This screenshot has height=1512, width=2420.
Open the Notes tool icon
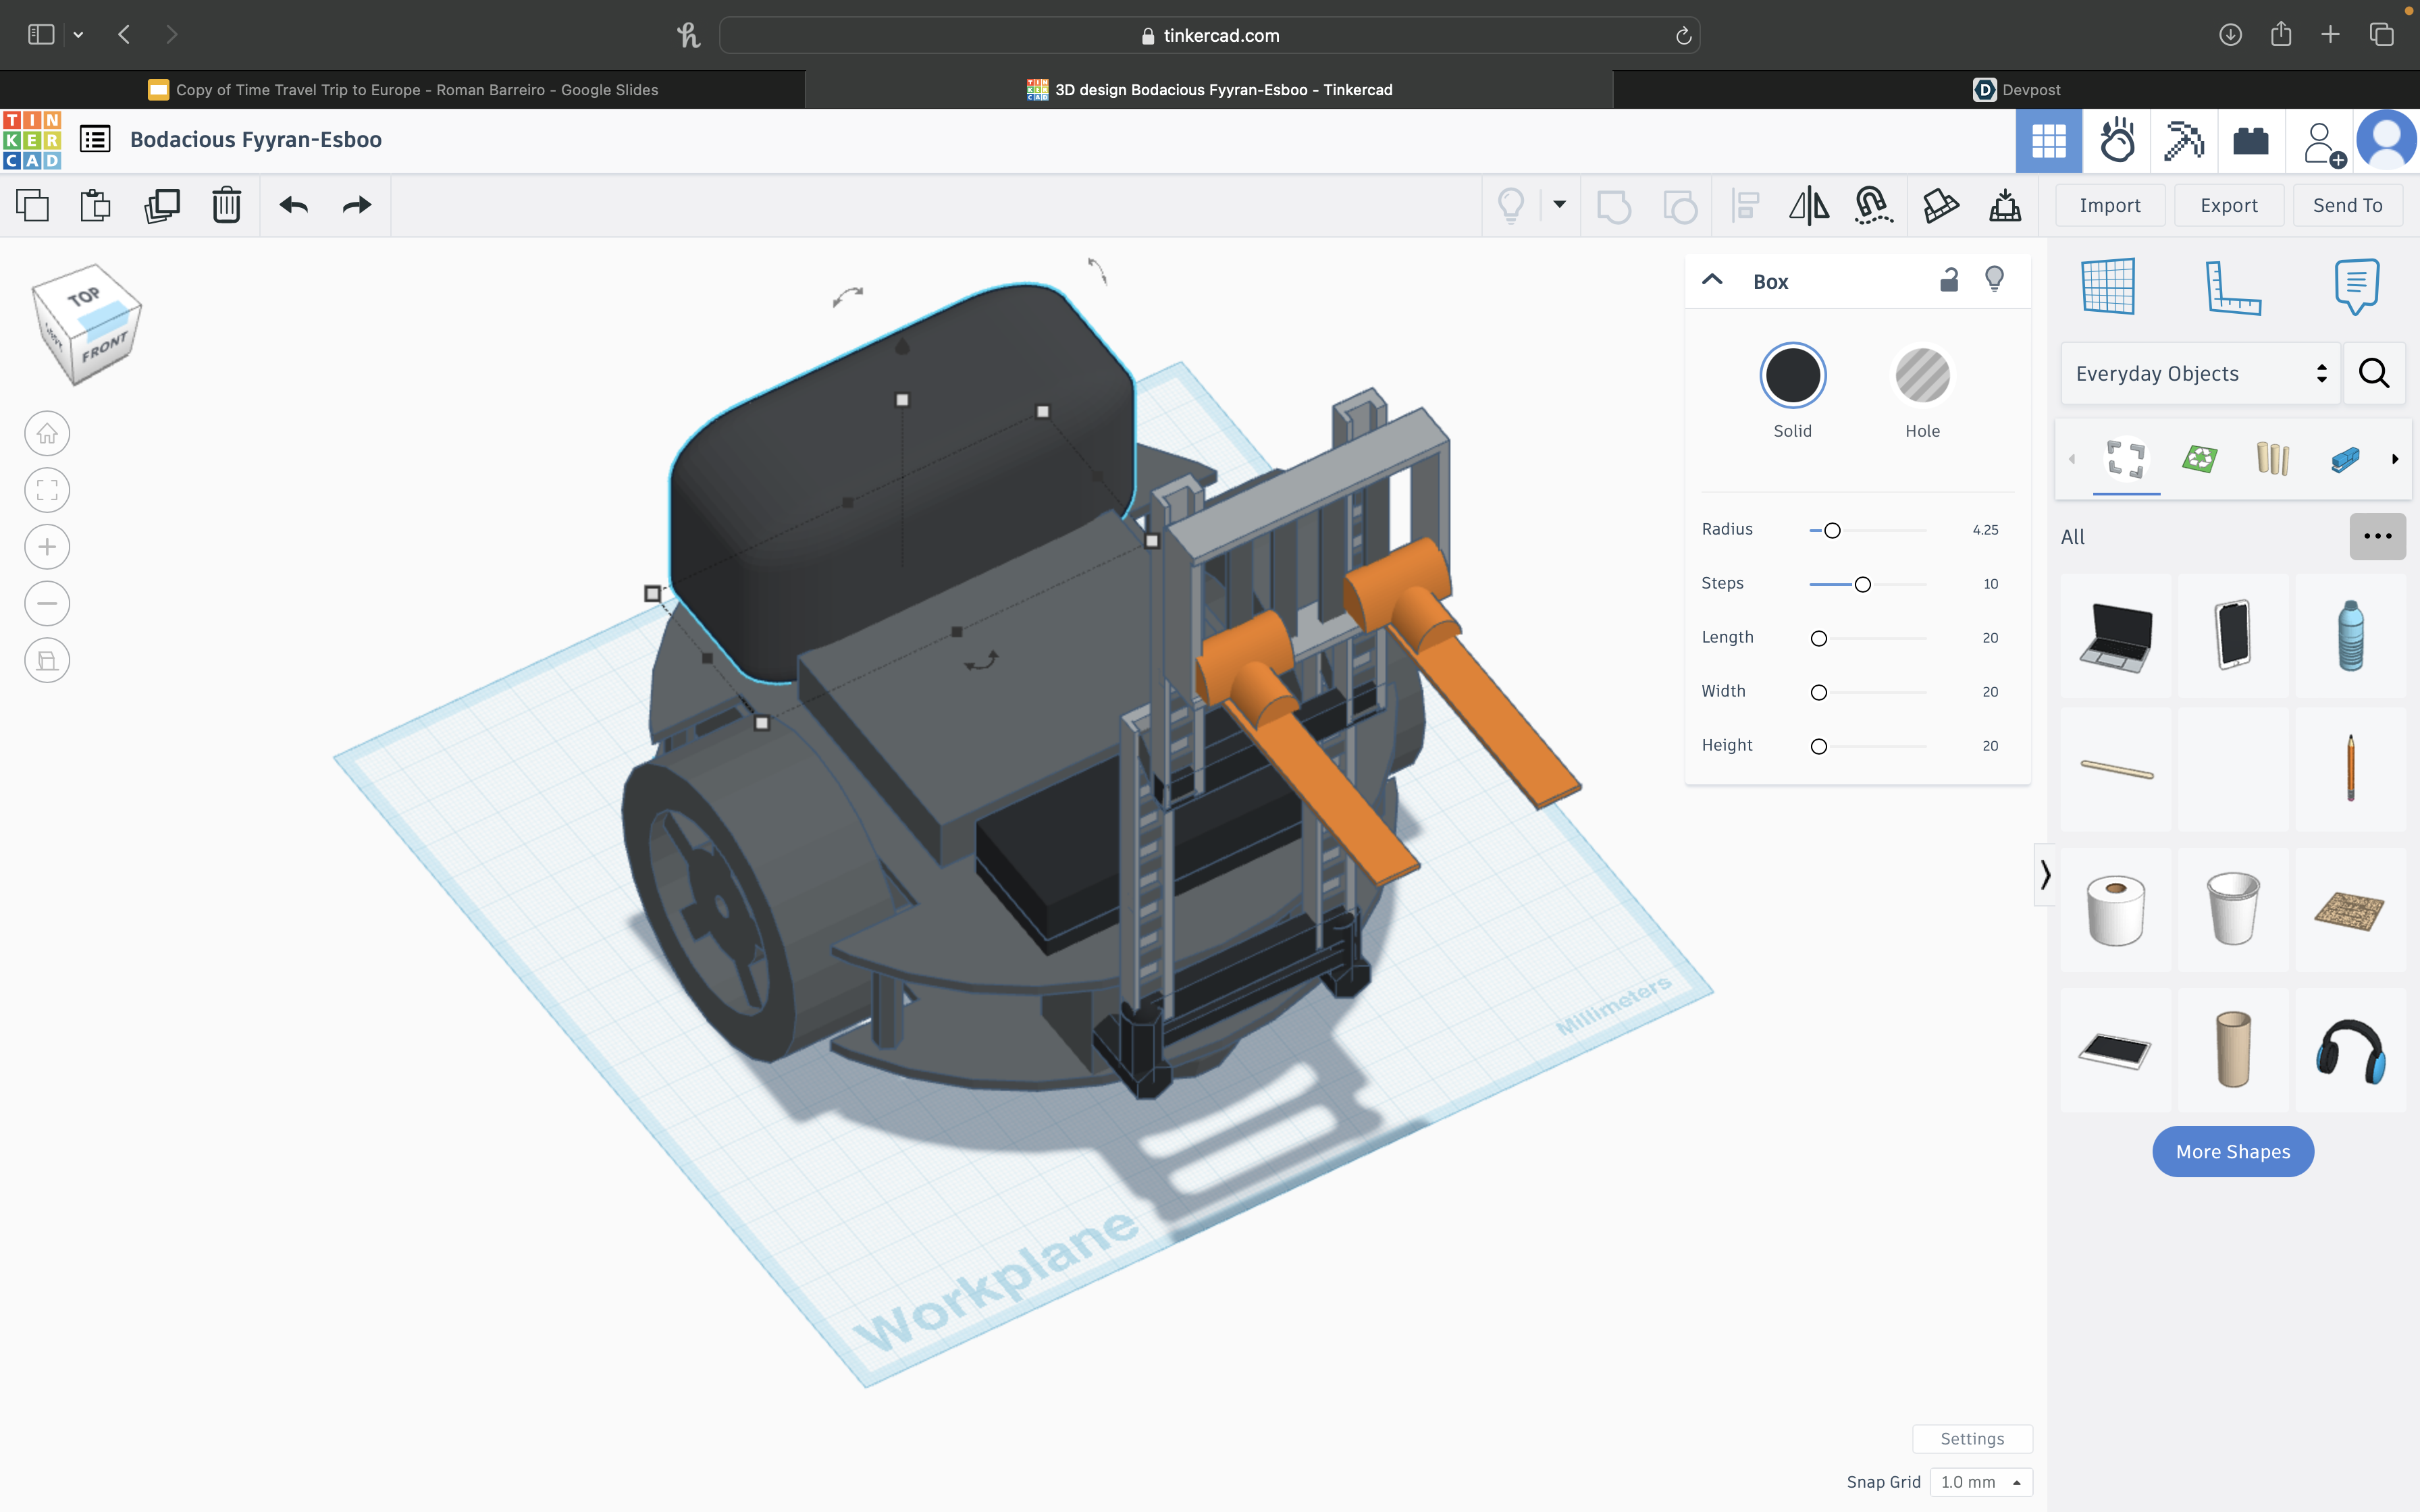[2356, 287]
